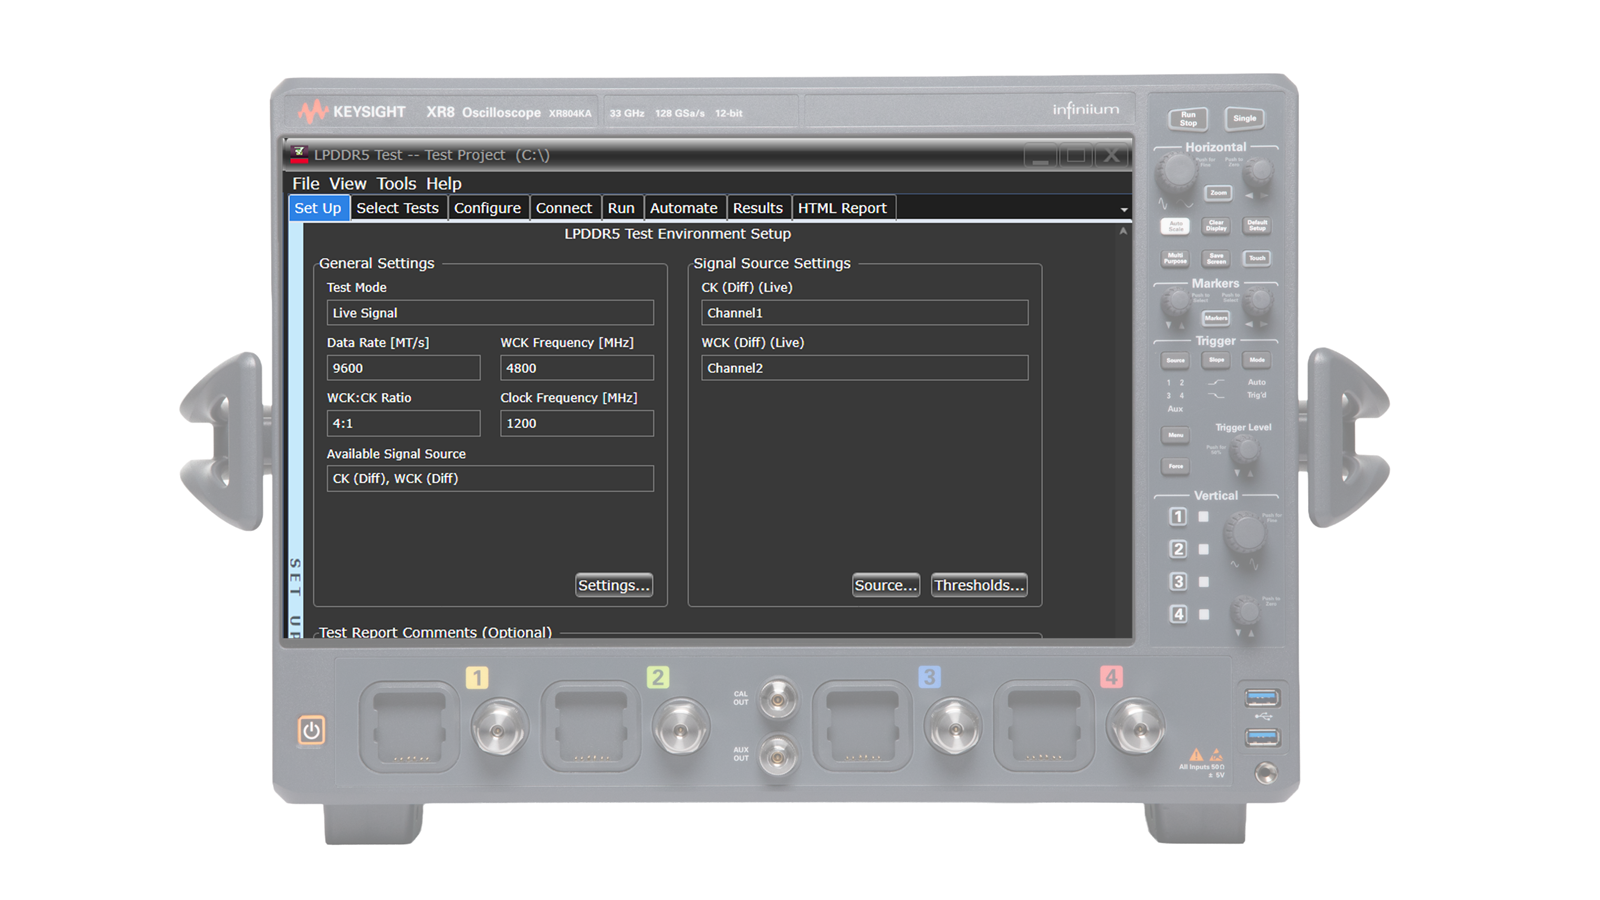Toggle Vertical channel 3 key

pos(1178,581)
